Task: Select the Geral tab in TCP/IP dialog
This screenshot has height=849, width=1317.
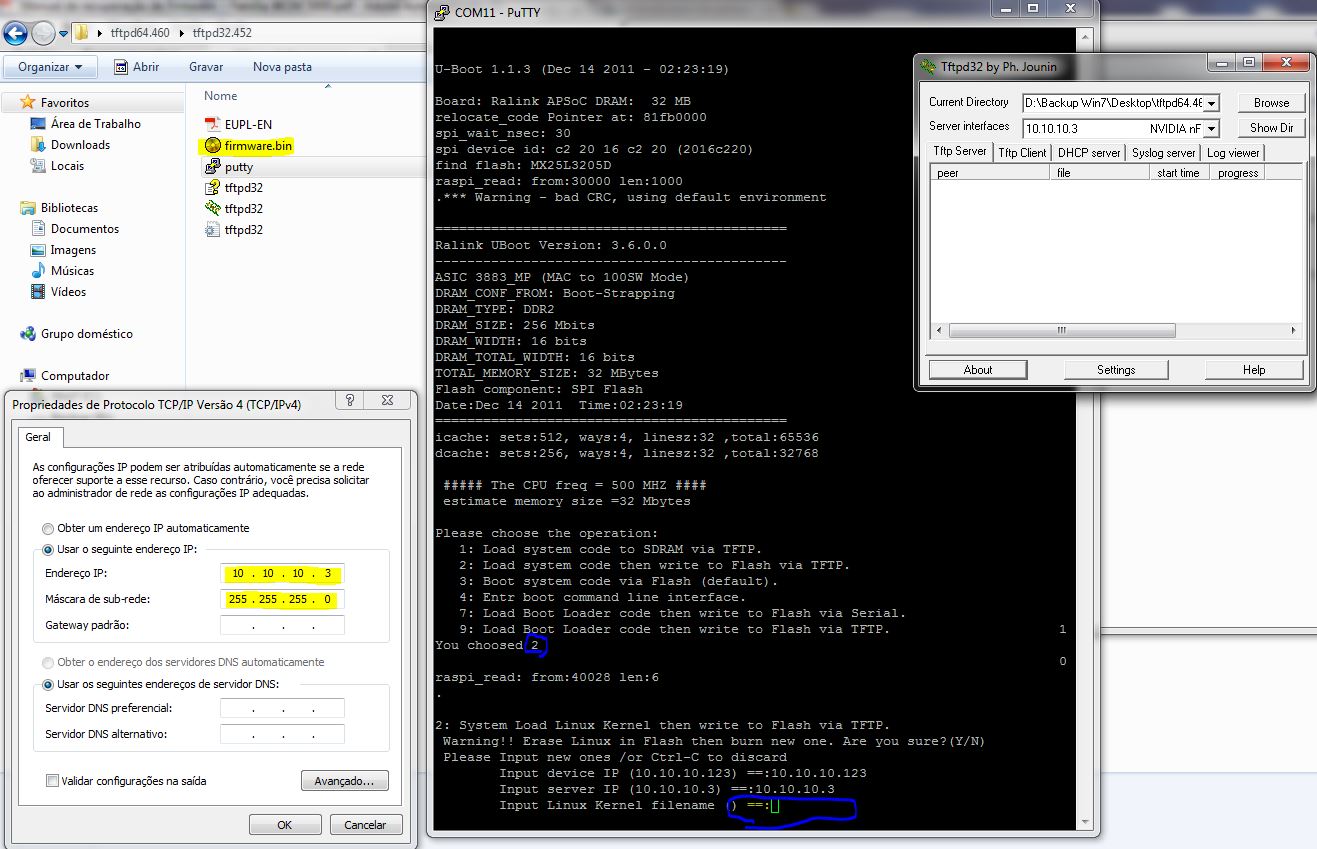Action: pyautogui.click(x=38, y=437)
